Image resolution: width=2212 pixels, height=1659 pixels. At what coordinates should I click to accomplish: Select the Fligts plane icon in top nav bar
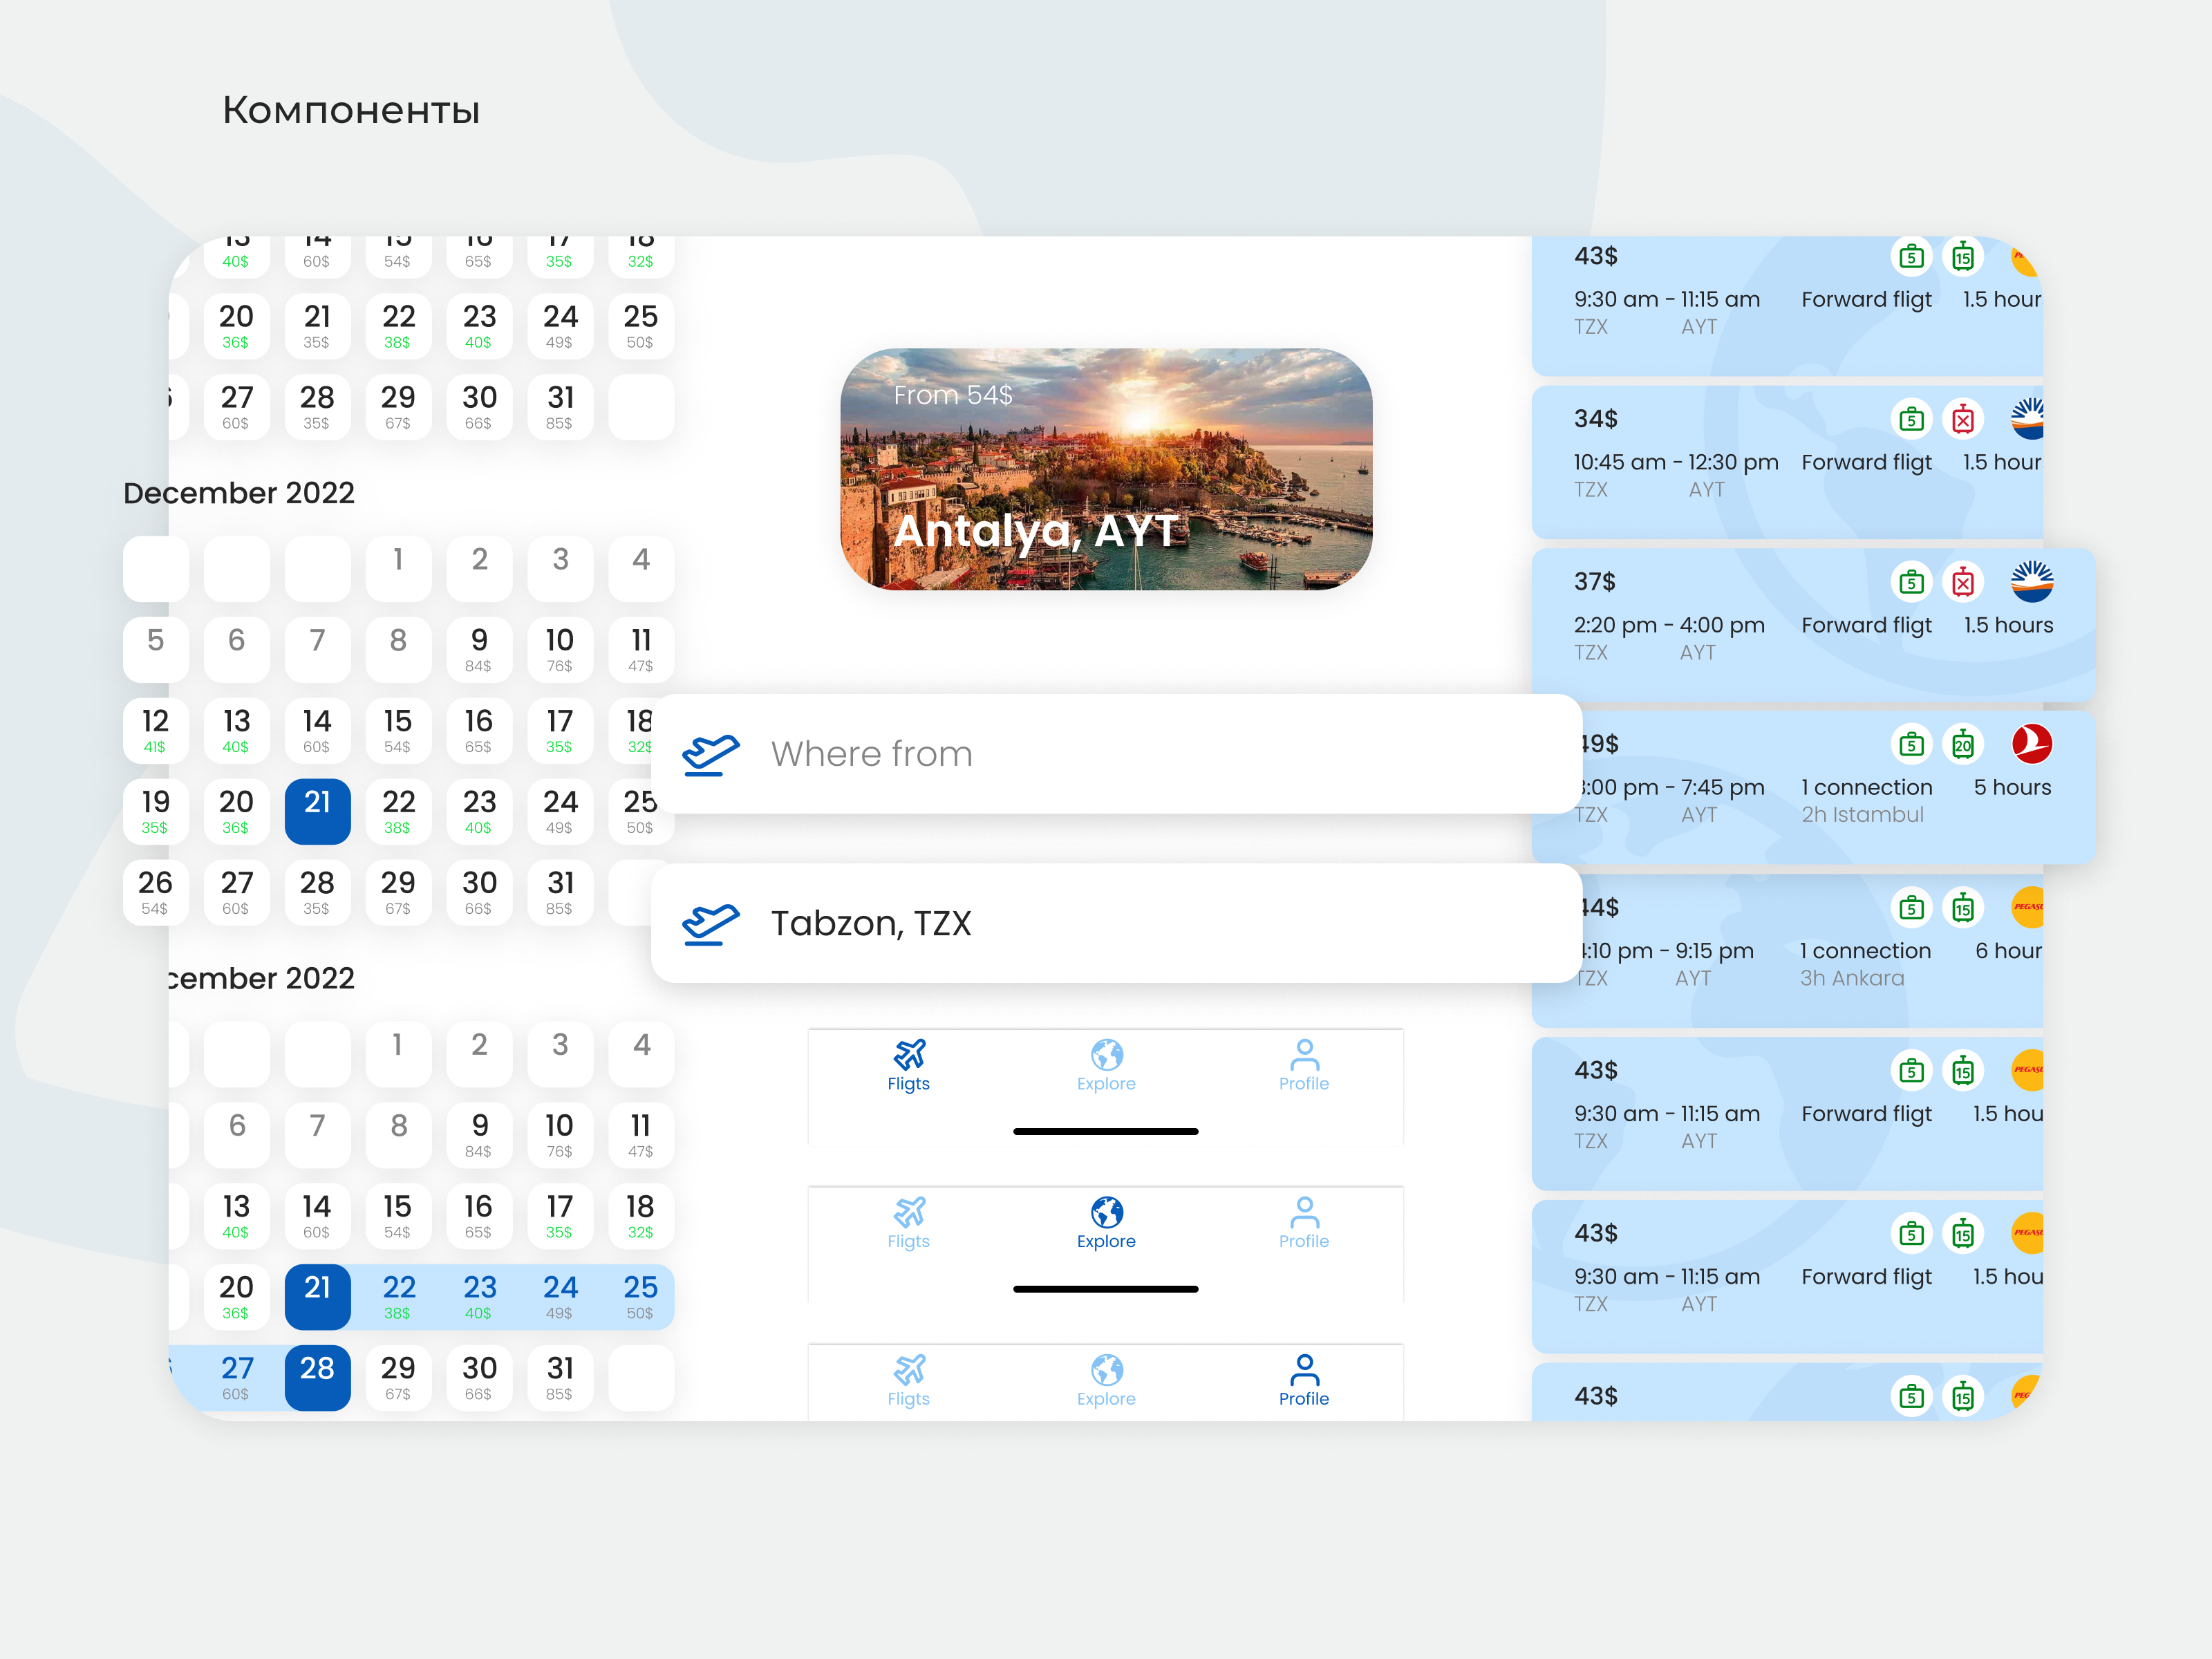(908, 1054)
